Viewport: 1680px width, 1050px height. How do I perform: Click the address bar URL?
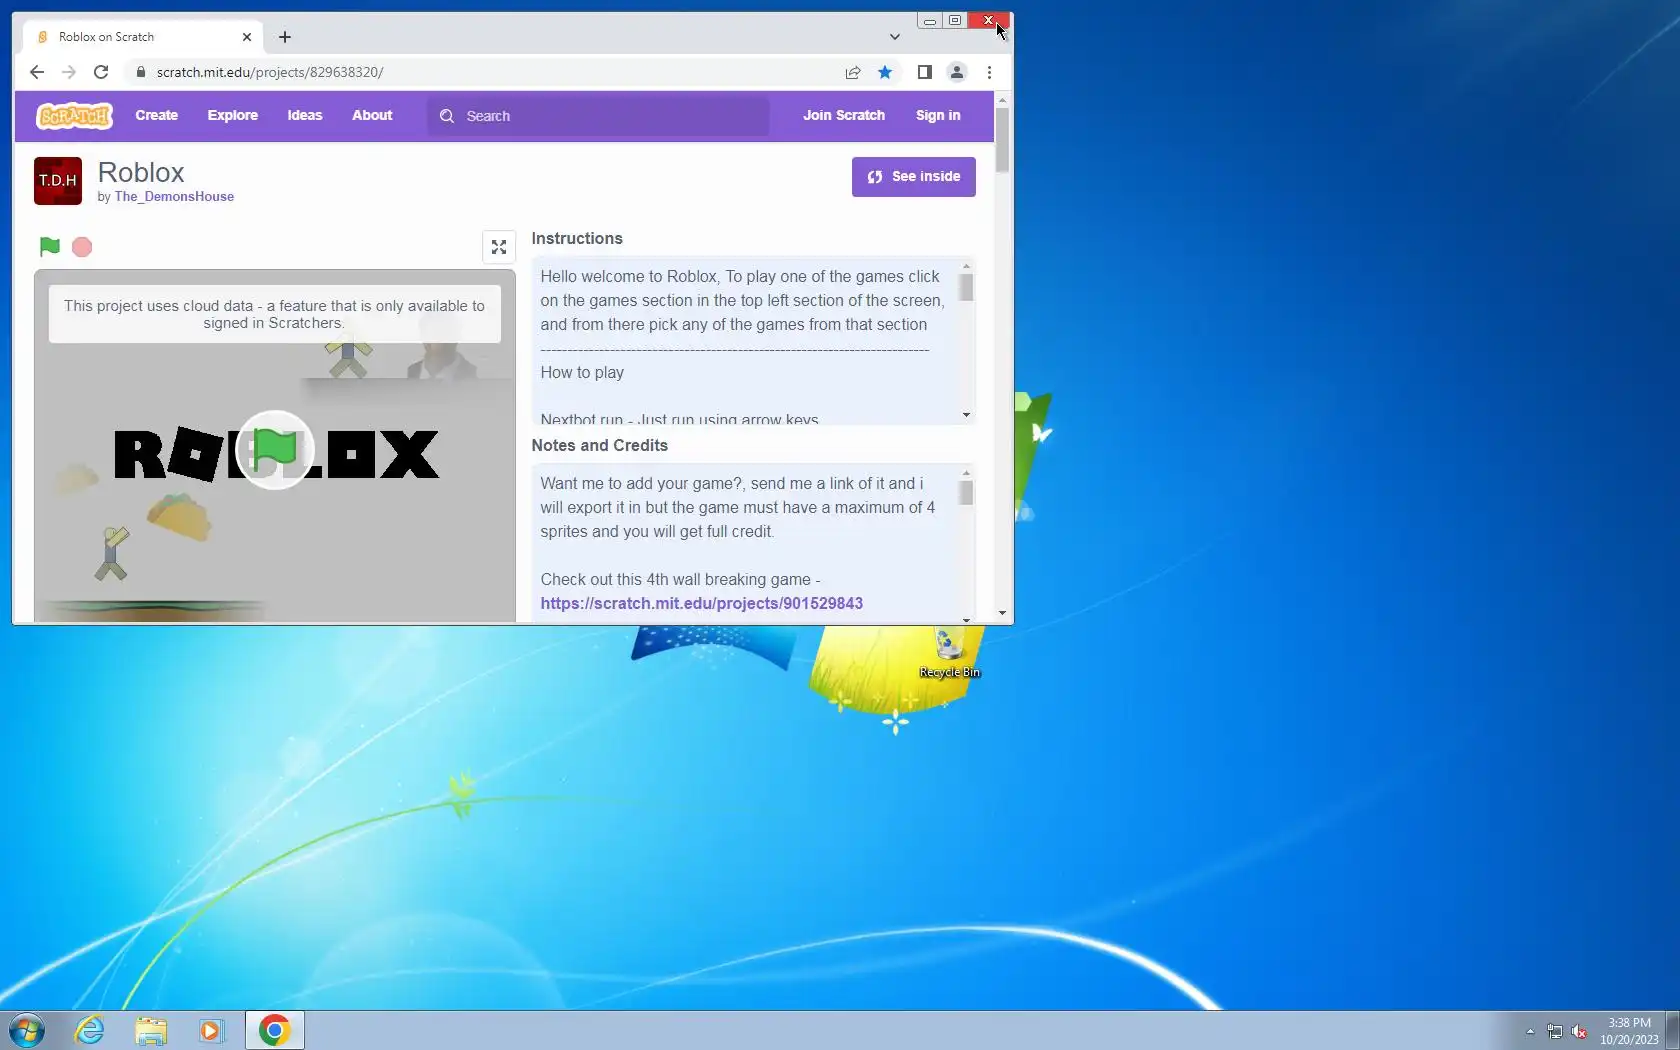click(x=270, y=72)
